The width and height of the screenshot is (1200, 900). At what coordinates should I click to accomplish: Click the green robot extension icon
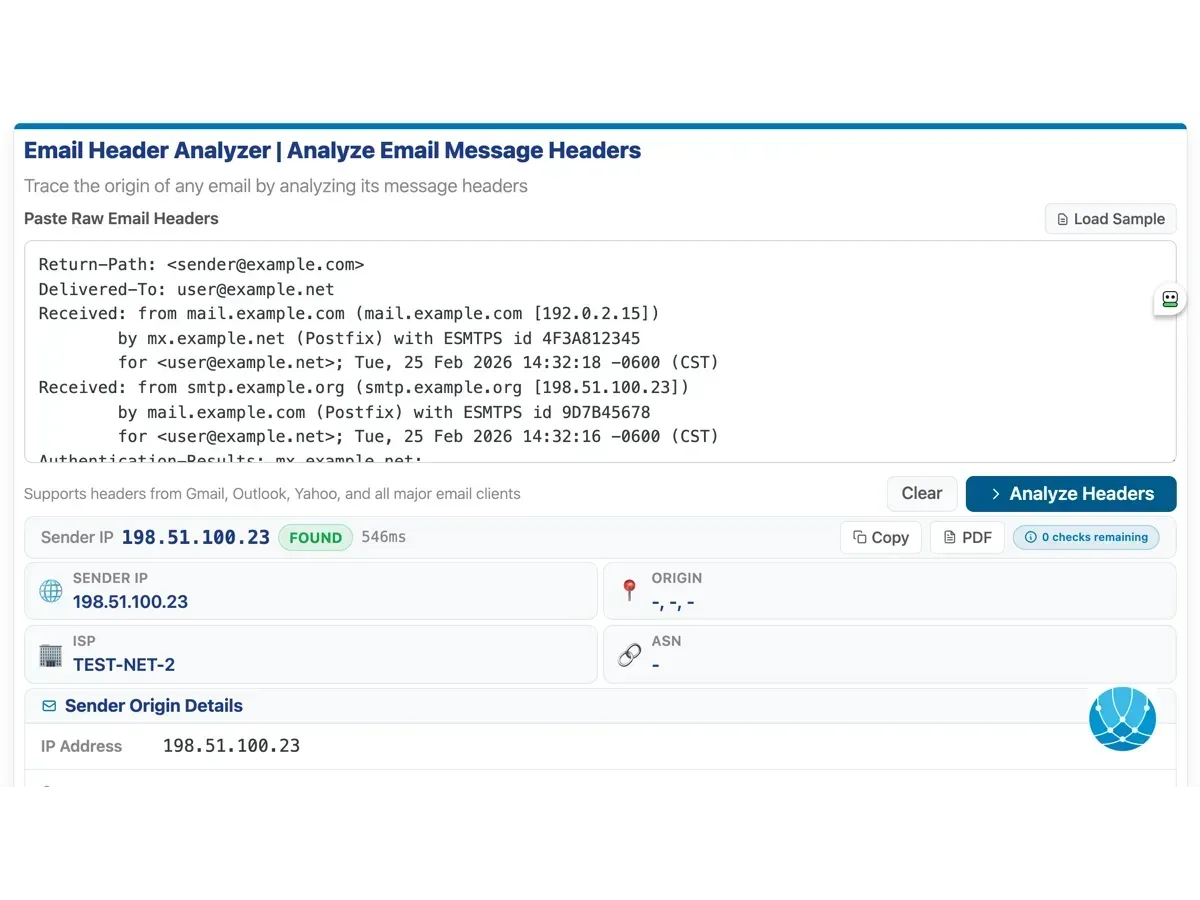(1170, 298)
